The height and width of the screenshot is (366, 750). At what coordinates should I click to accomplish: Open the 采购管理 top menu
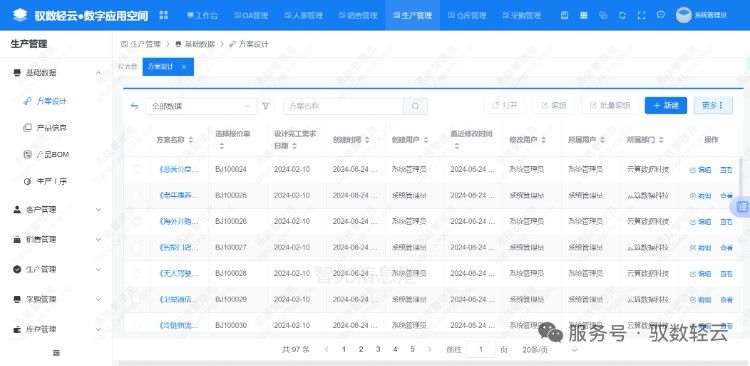(x=522, y=15)
